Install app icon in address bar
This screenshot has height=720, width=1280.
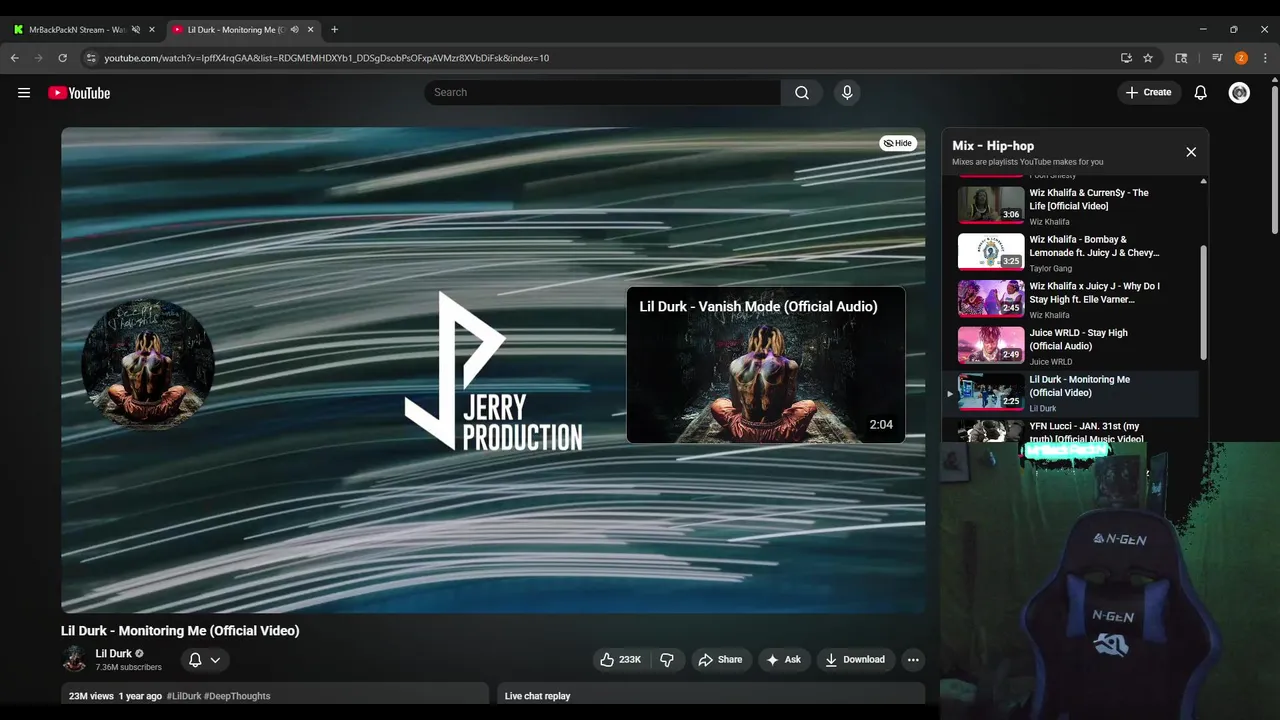(1126, 58)
